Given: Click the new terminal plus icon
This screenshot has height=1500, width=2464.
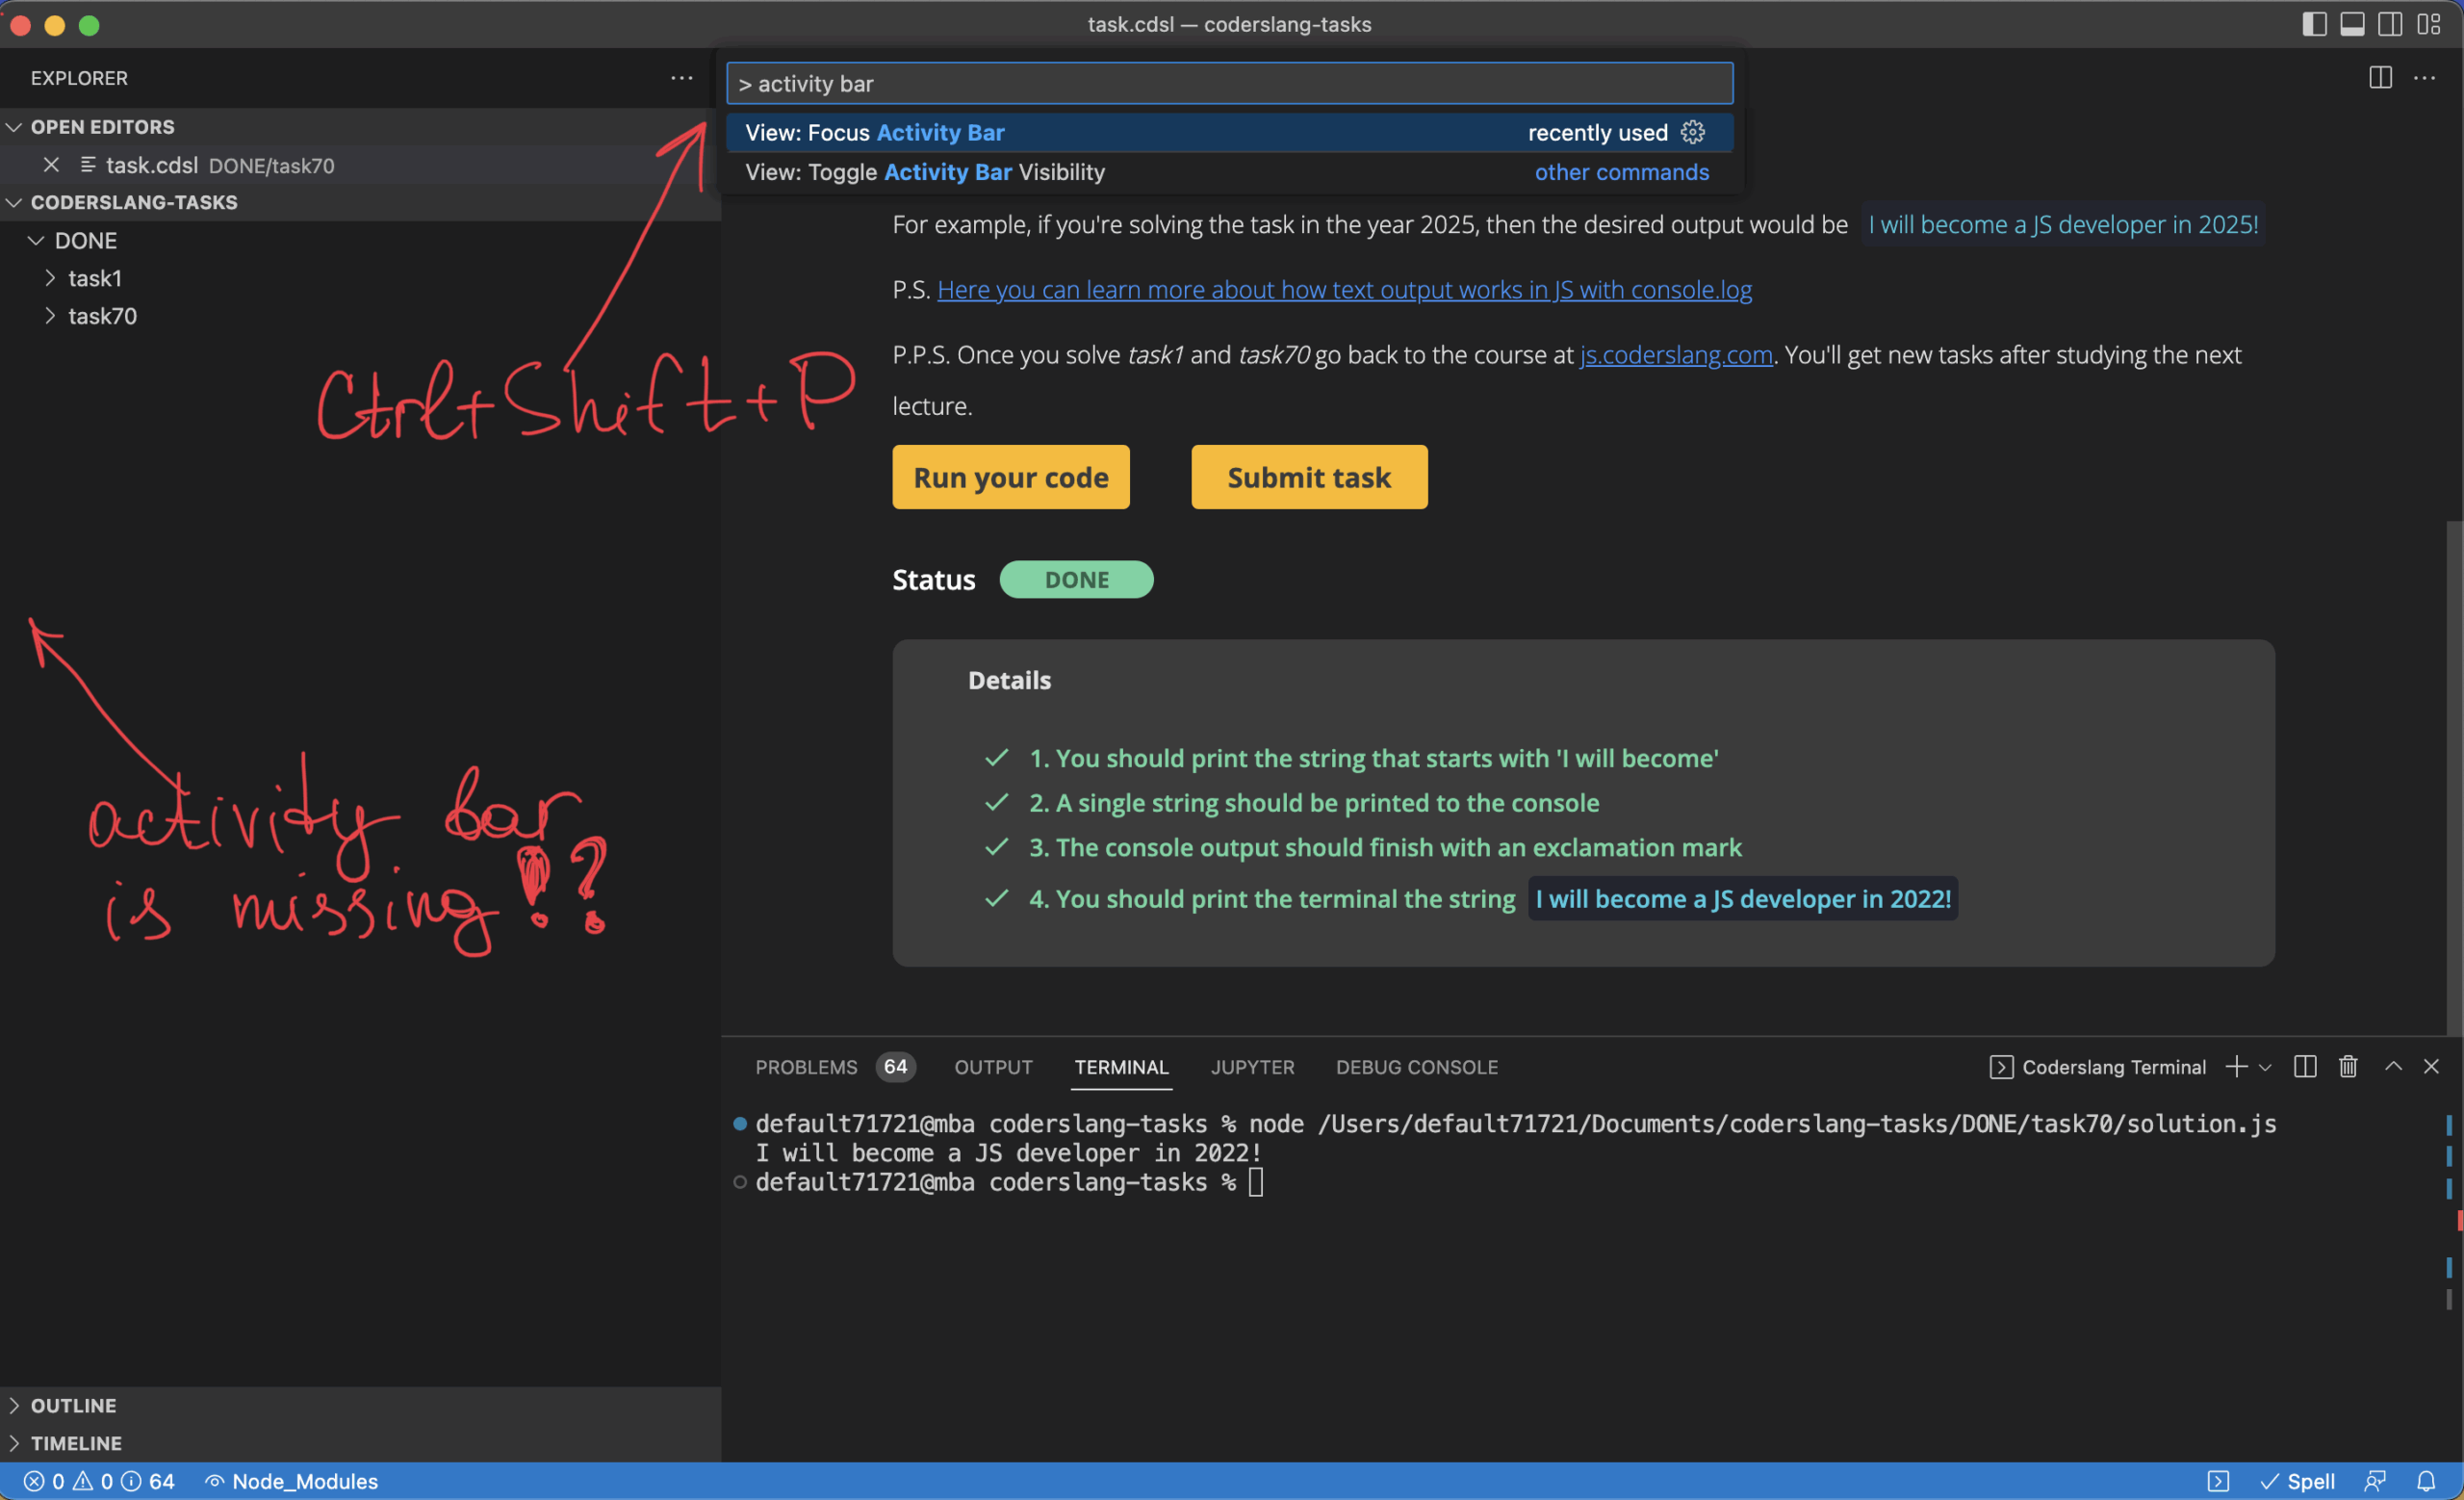Looking at the screenshot, I should point(2236,1066).
